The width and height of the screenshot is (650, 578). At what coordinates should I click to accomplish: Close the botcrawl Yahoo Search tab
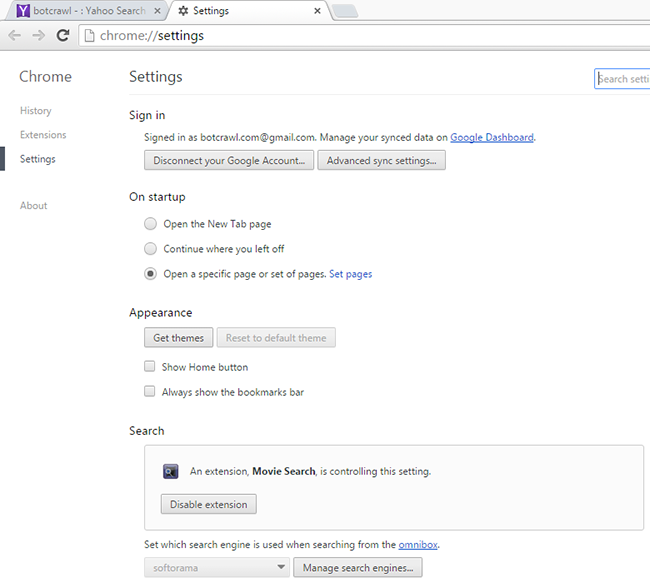click(x=157, y=11)
